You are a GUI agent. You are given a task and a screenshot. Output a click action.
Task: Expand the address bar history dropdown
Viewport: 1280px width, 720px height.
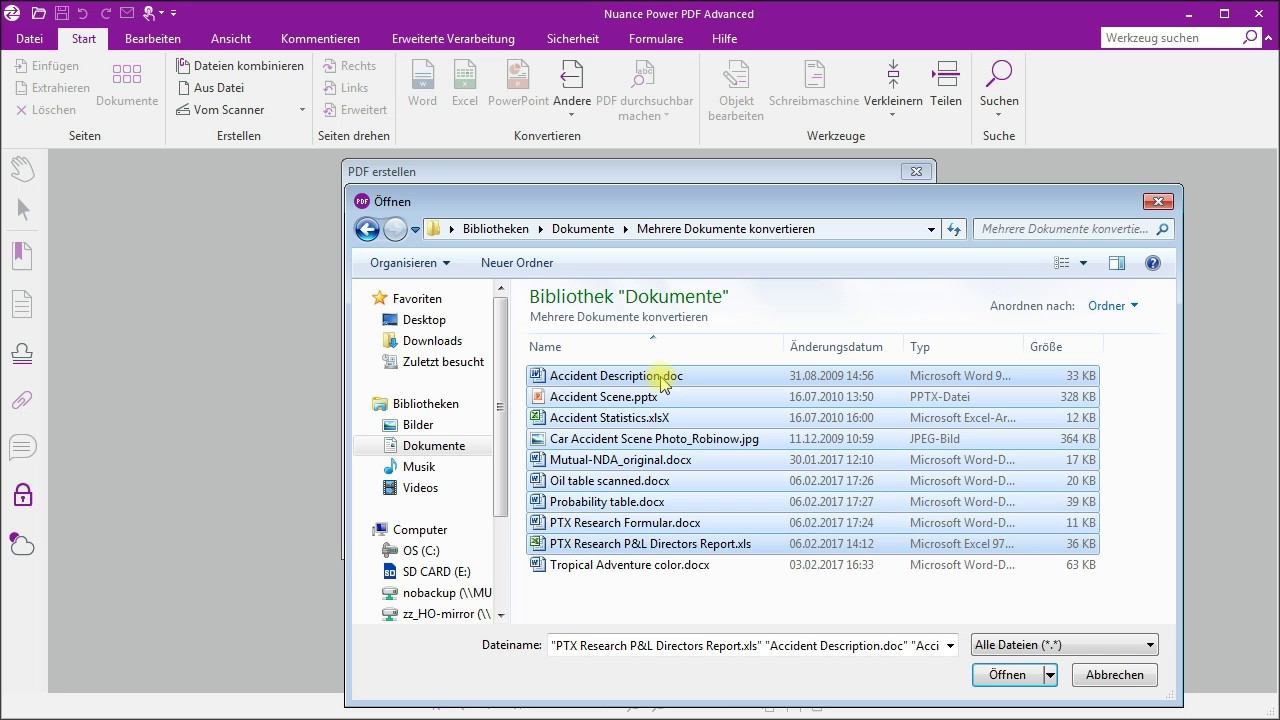point(931,229)
